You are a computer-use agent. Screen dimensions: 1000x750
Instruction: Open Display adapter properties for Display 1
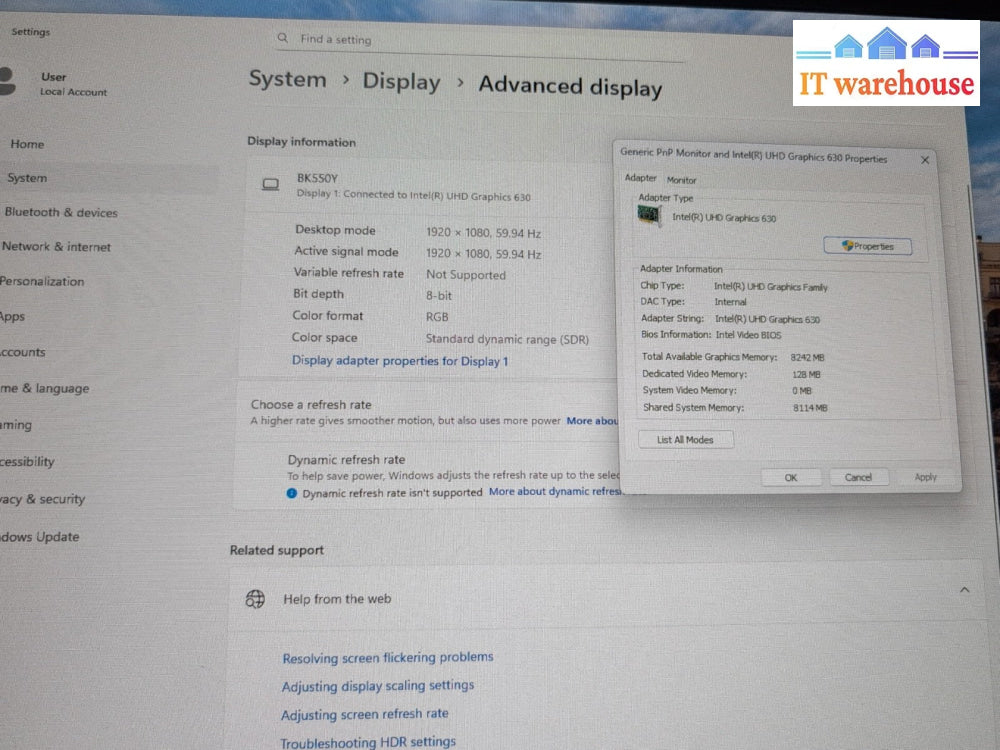point(400,361)
